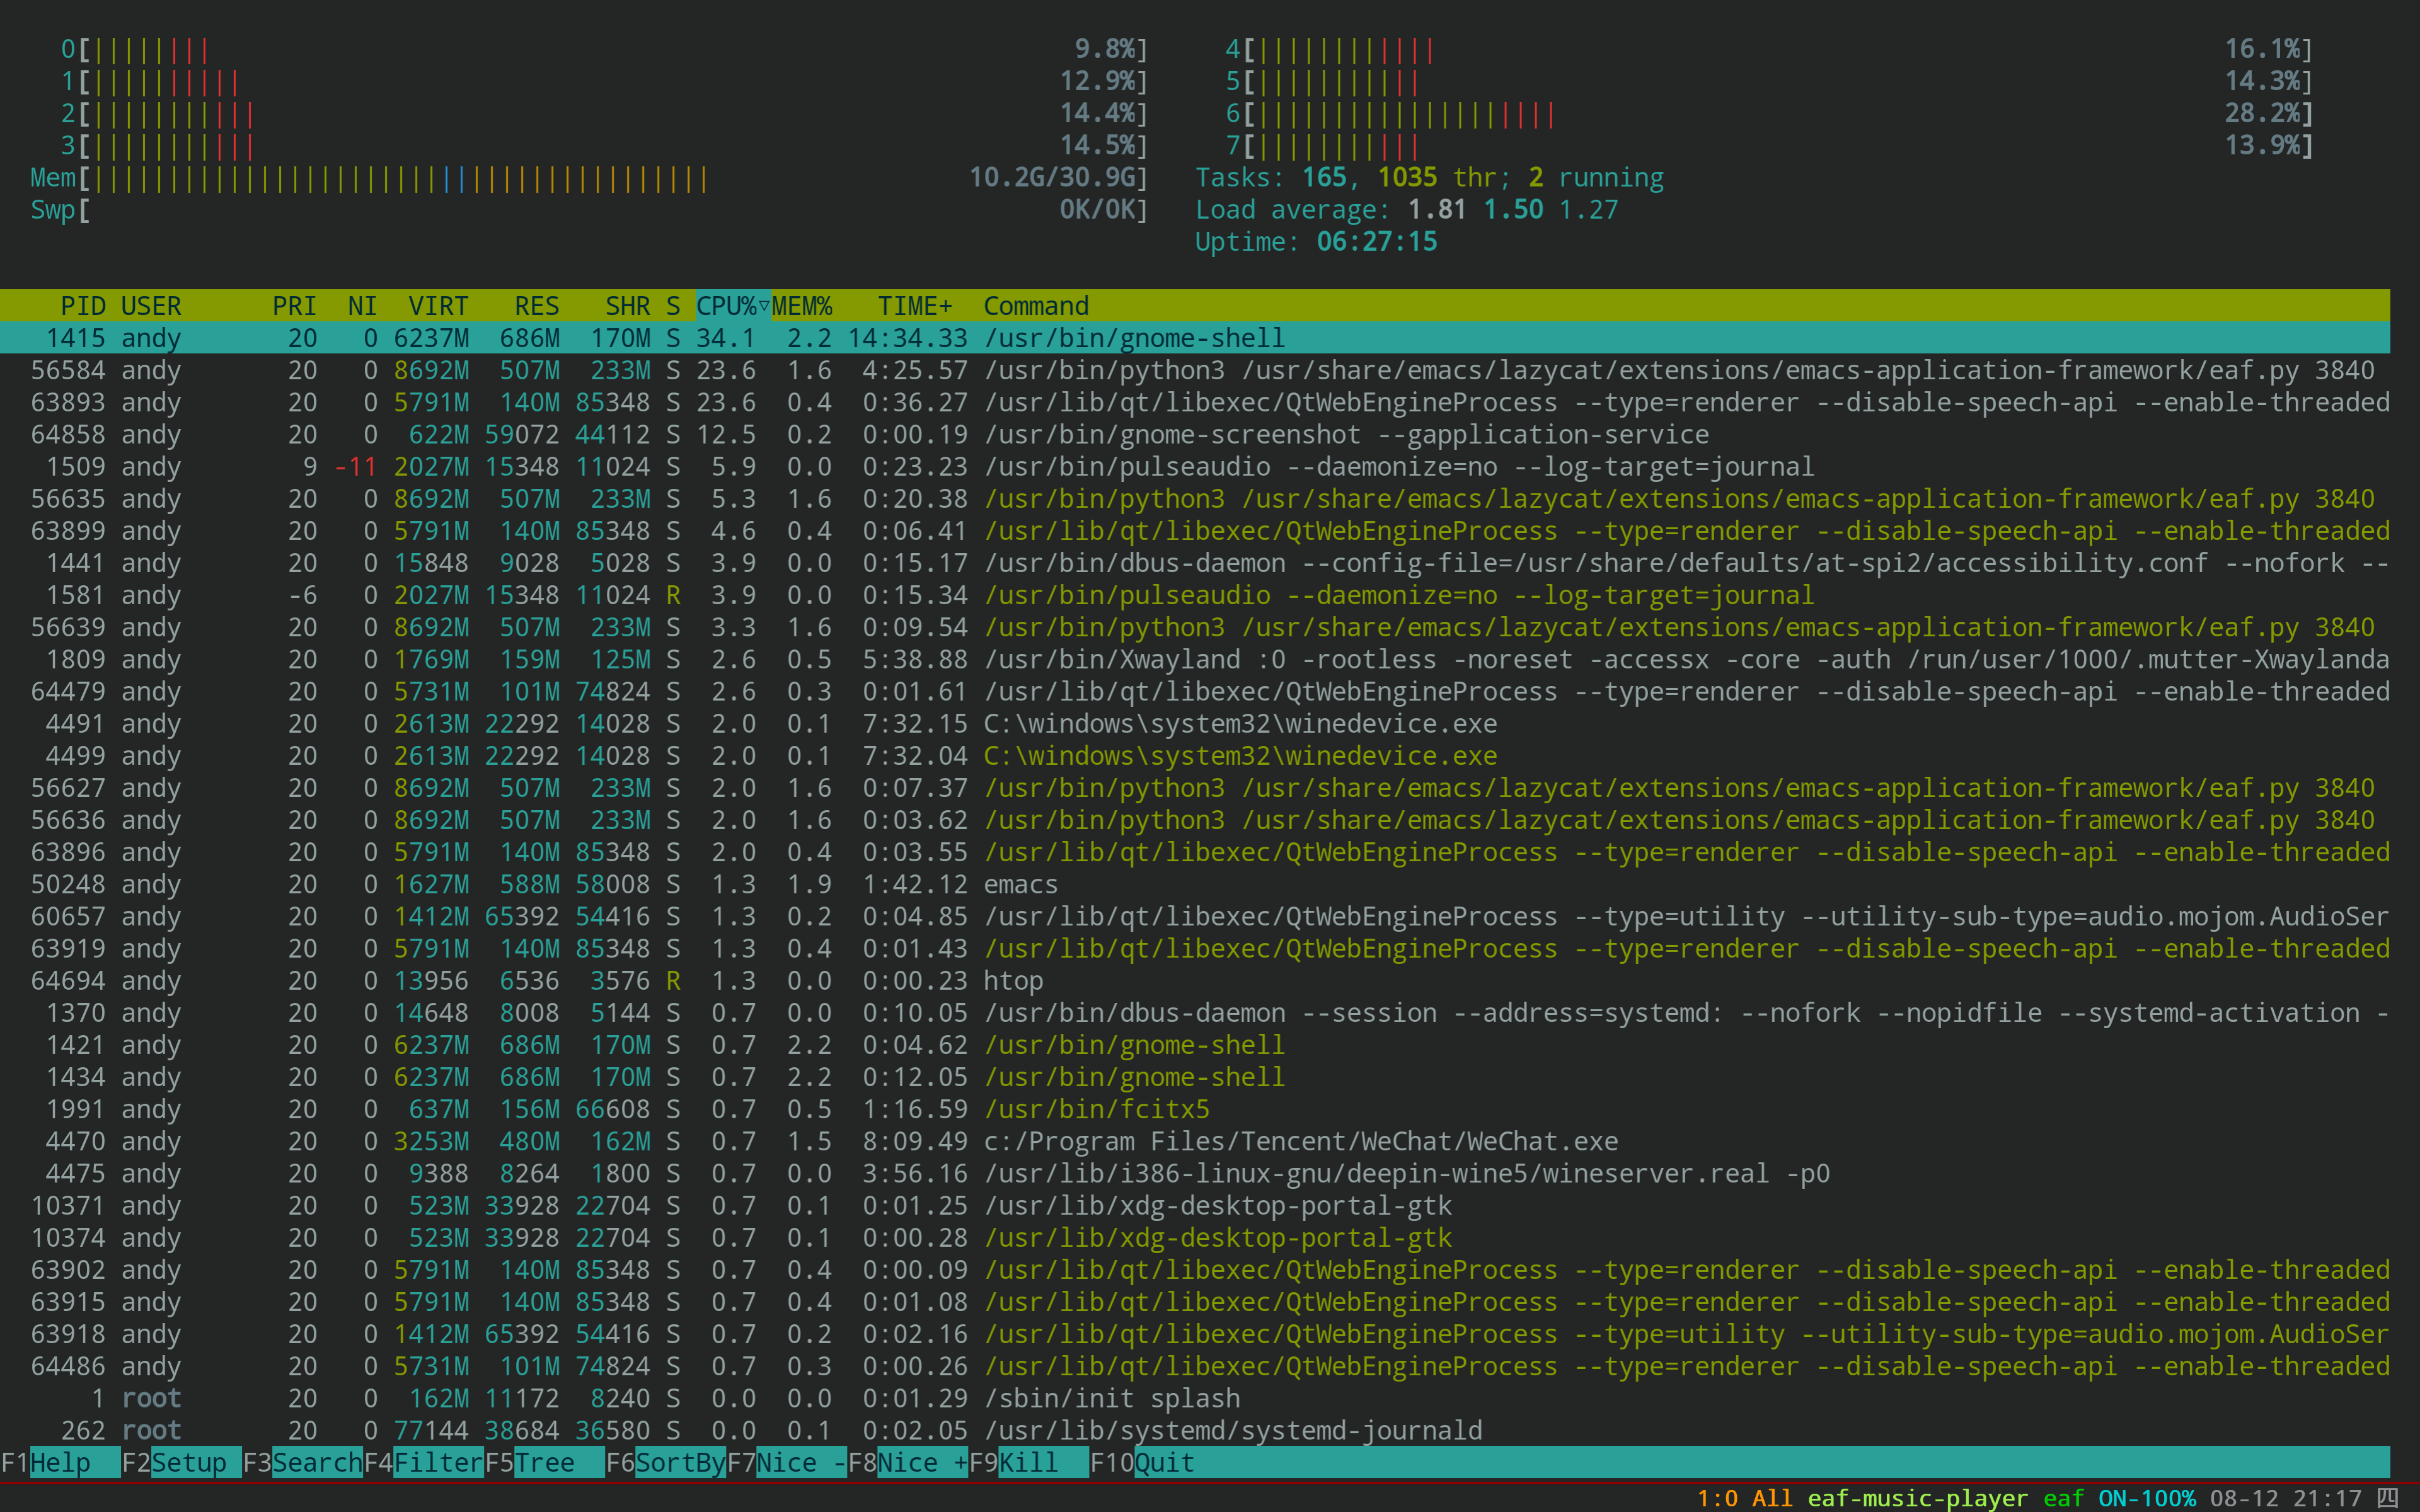
Task: Select the htop process row
Action: click(1012, 980)
